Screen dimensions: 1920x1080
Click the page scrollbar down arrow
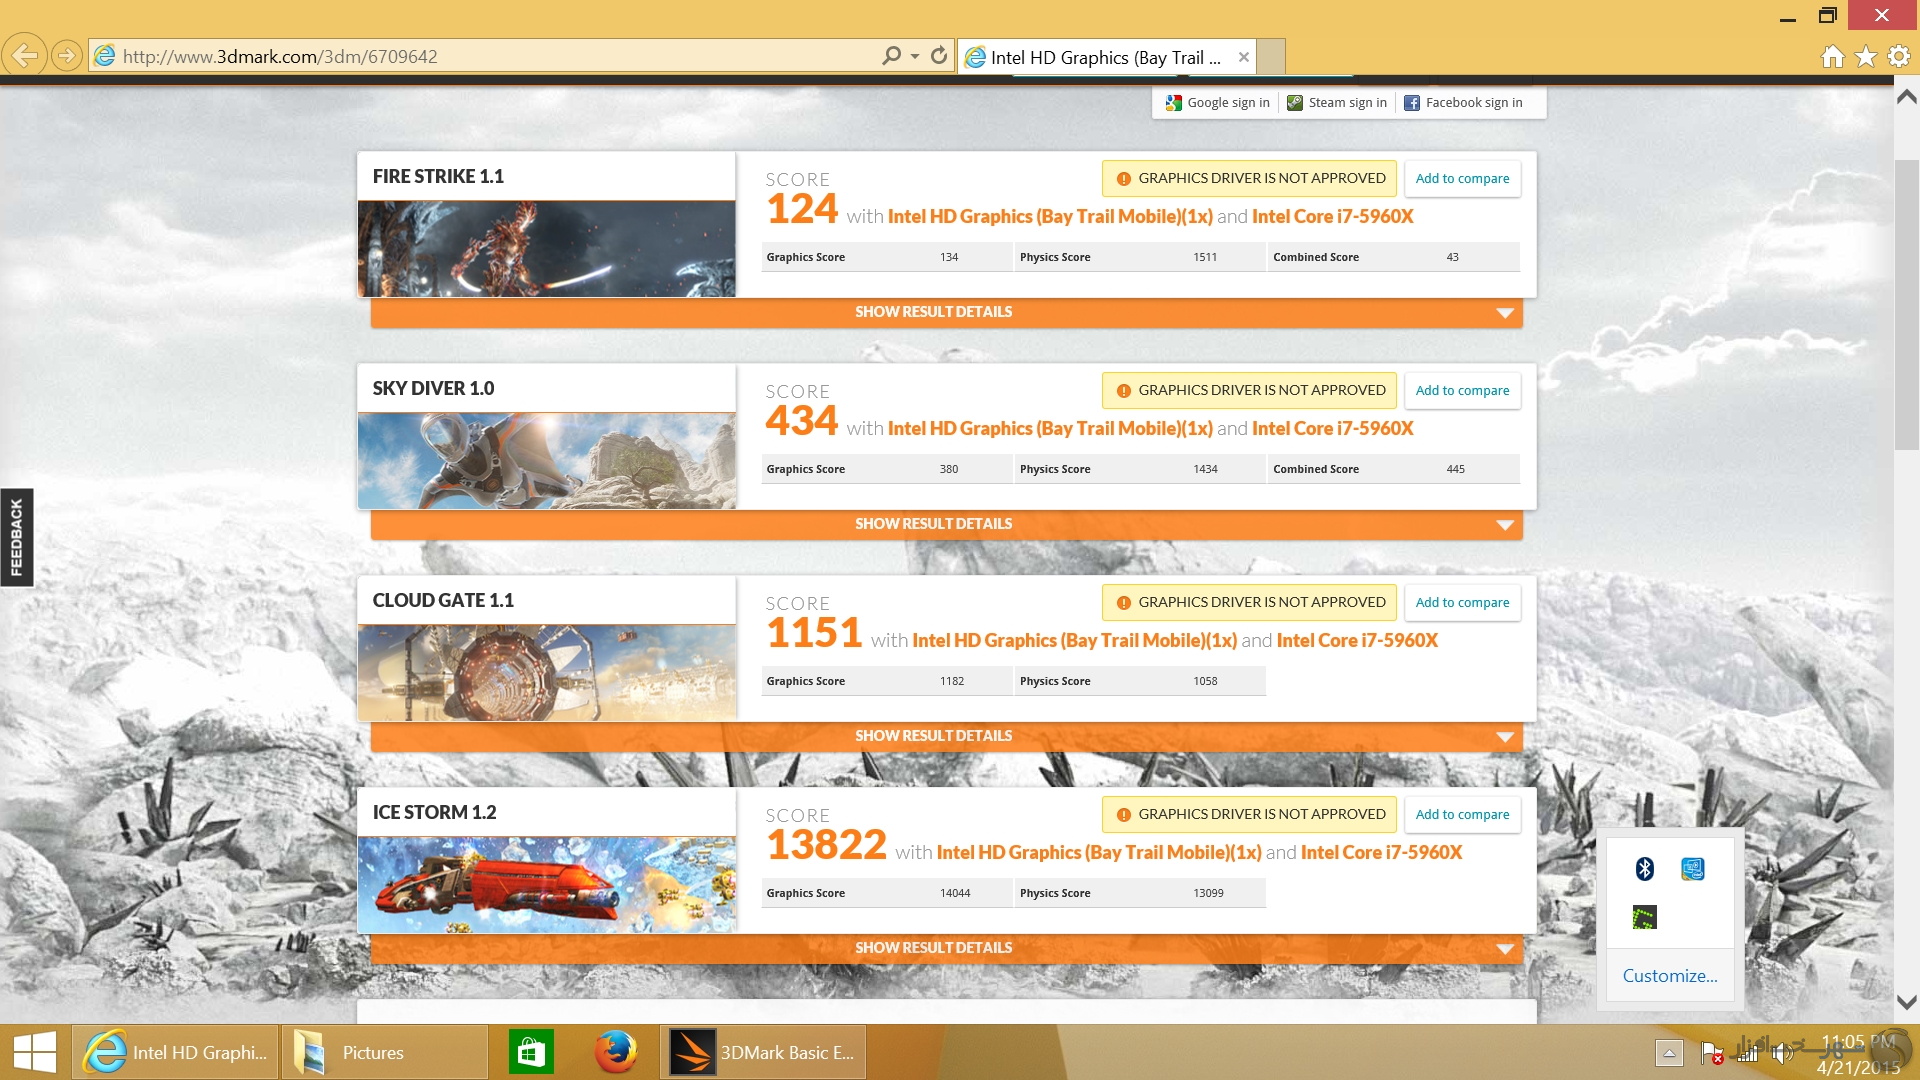click(1906, 1002)
